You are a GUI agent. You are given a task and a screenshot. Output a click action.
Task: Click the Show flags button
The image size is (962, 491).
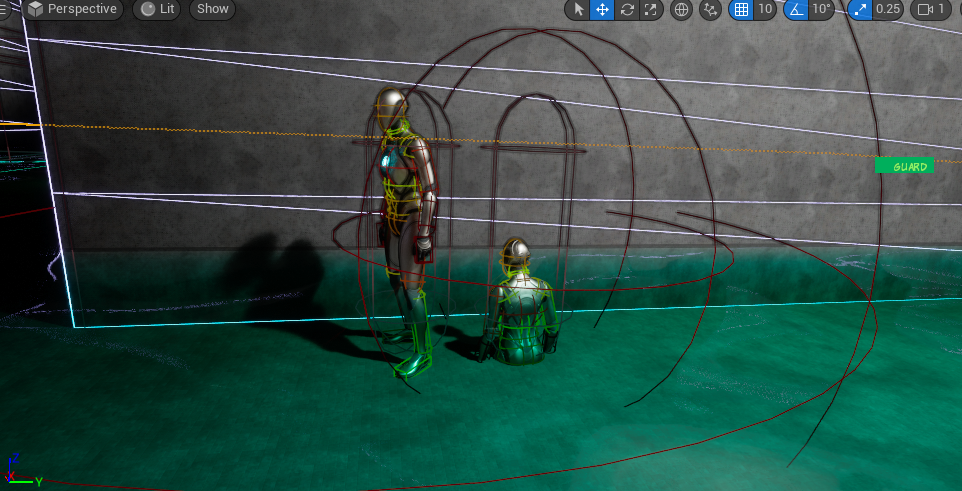212,9
